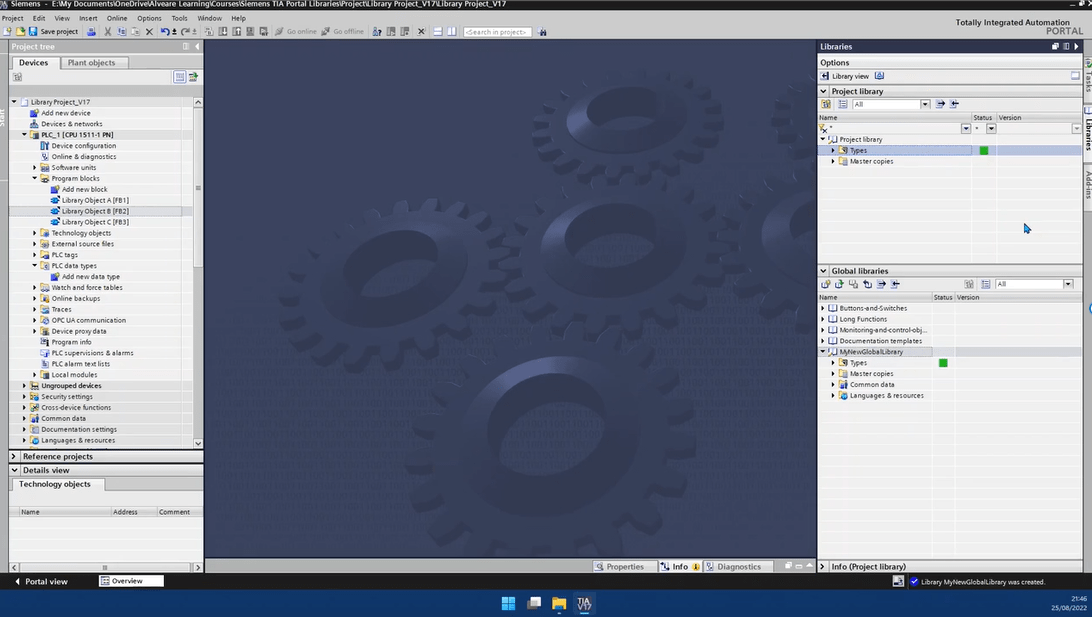1092x617 pixels.
Task: Expand Master copies in Project library
Action: (x=833, y=162)
